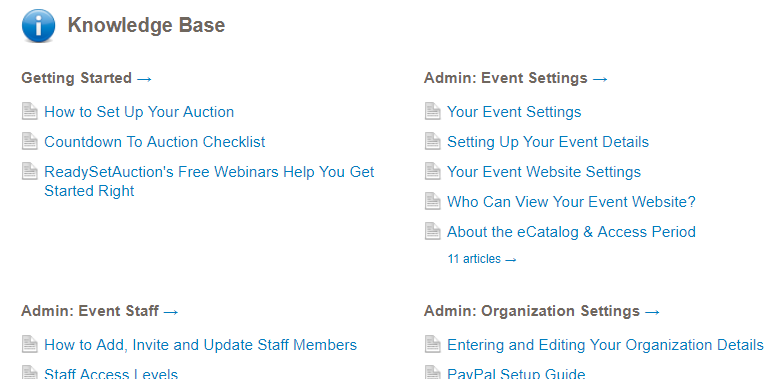
Task: Click document icon beside How to Set Up Your Auction
Action: [x=29, y=111]
